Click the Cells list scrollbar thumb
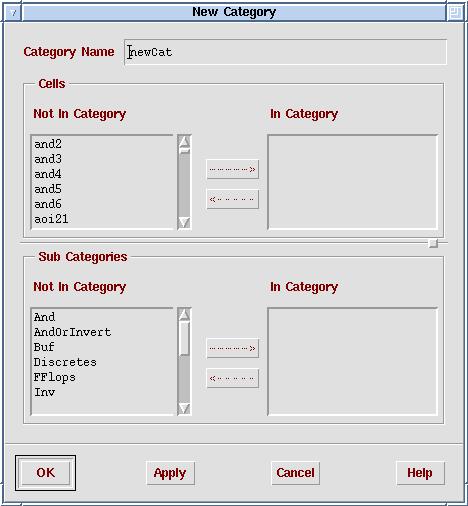 coord(184,150)
